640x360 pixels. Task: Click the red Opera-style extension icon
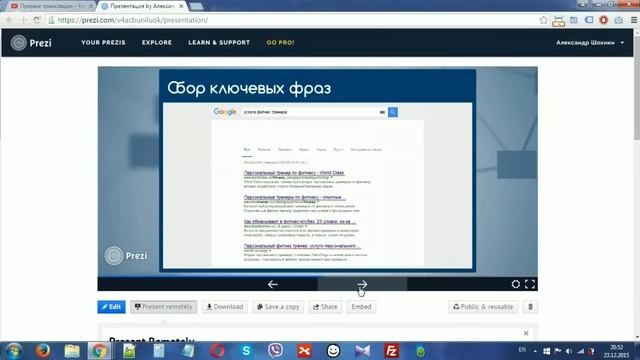[x=603, y=20]
